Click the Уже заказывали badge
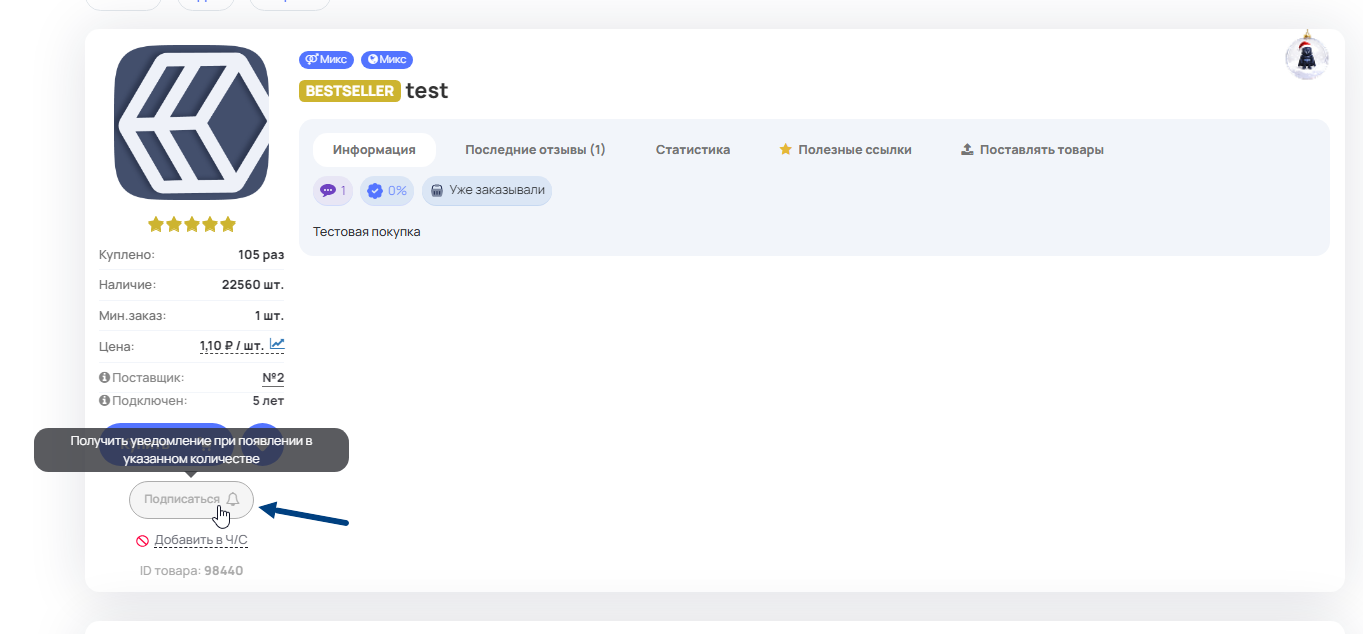Screen dimensions: 1363x634 [x=487, y=191]
